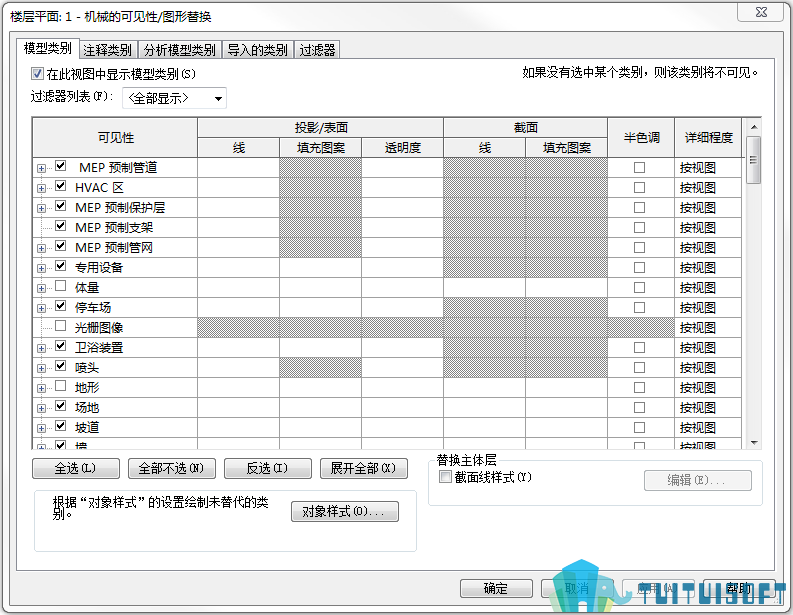
Task: Expand the HVAC 区 category
Action: 41,188
